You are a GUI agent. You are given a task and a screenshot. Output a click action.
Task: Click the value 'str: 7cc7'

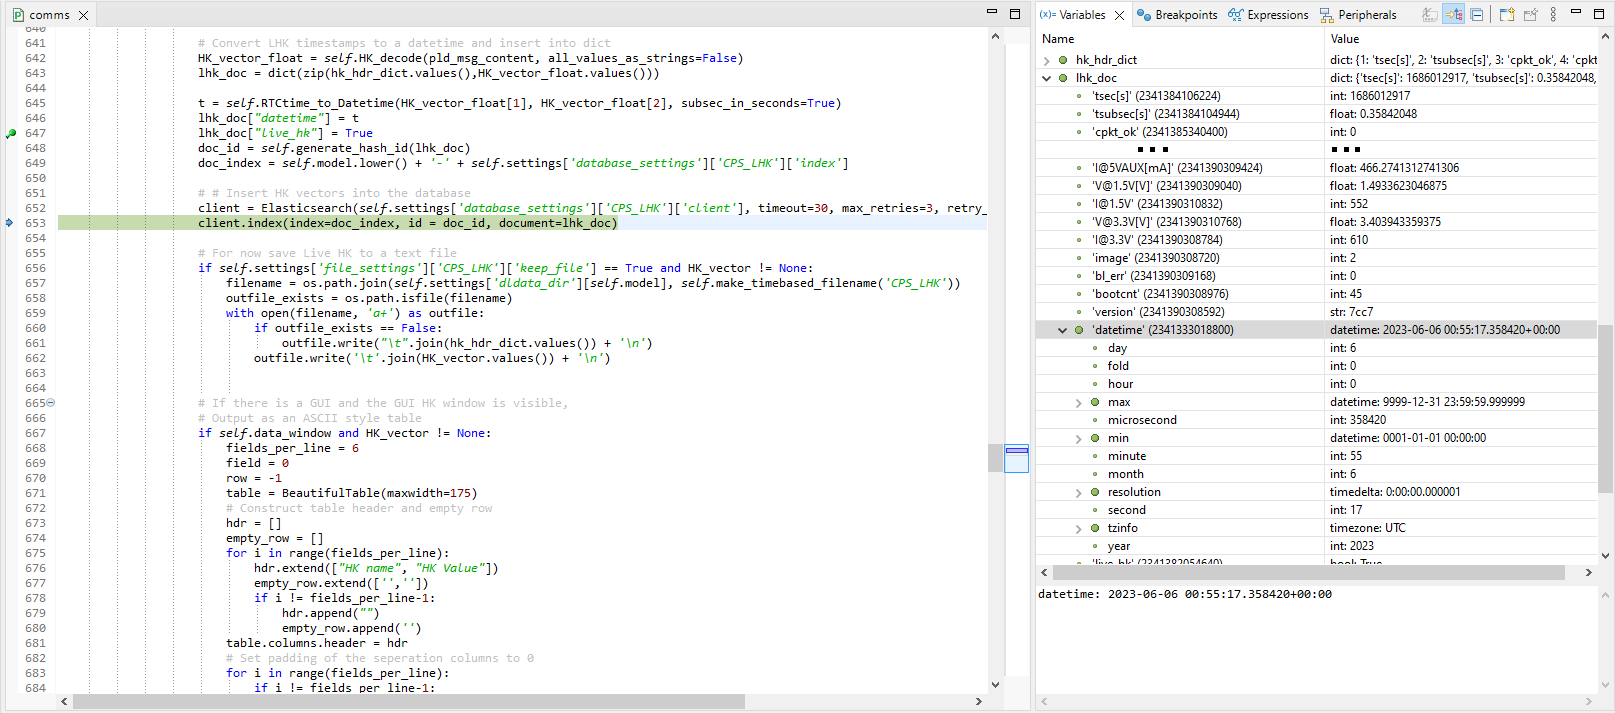[1351, 312]
